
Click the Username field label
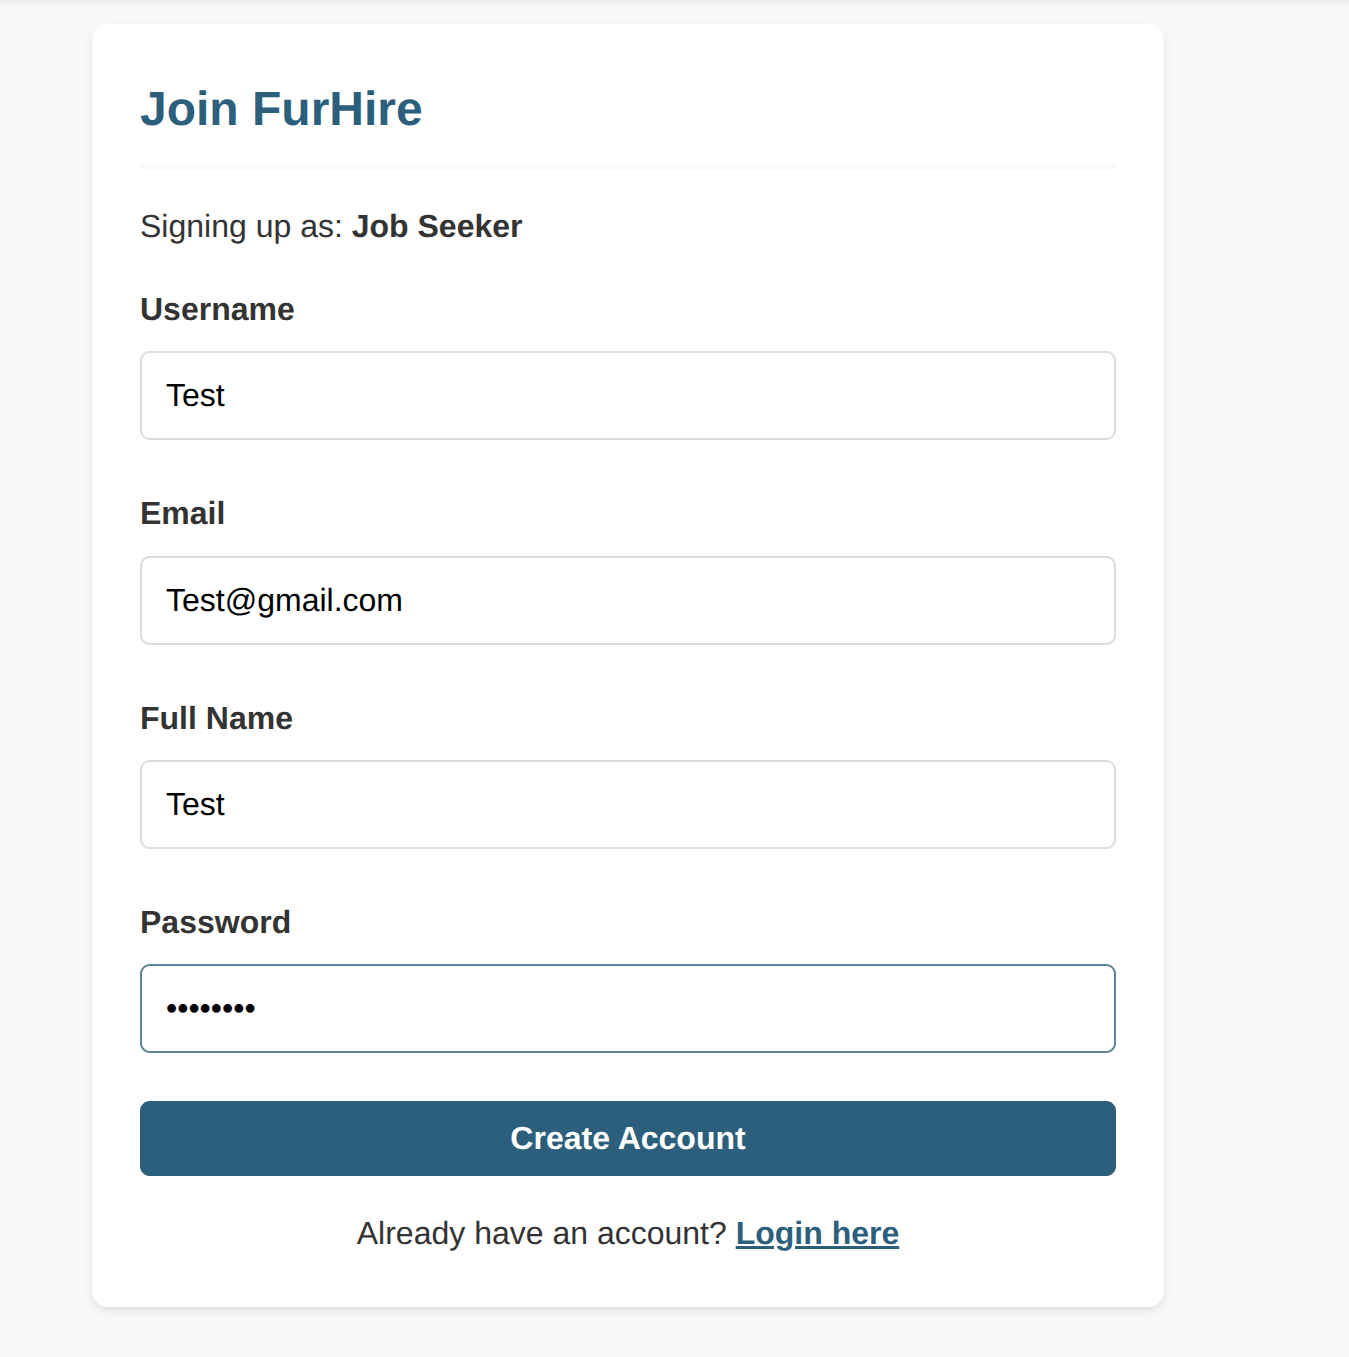(217, 309)
